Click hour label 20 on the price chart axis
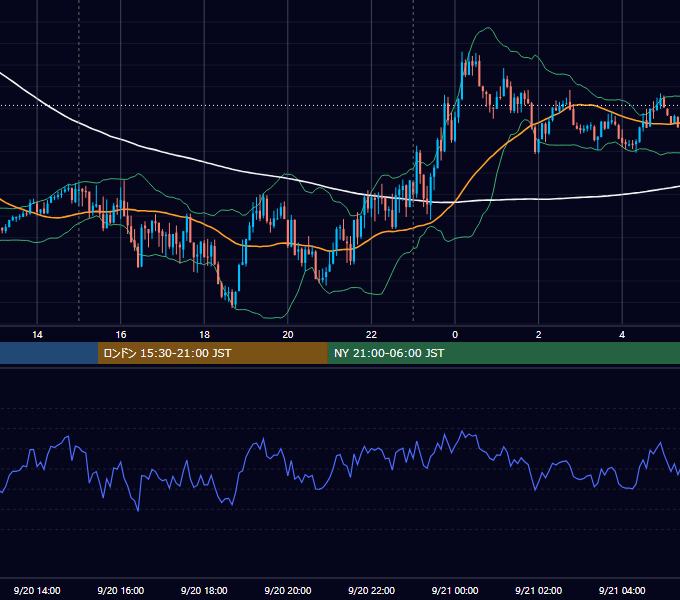 pos(288,335)
